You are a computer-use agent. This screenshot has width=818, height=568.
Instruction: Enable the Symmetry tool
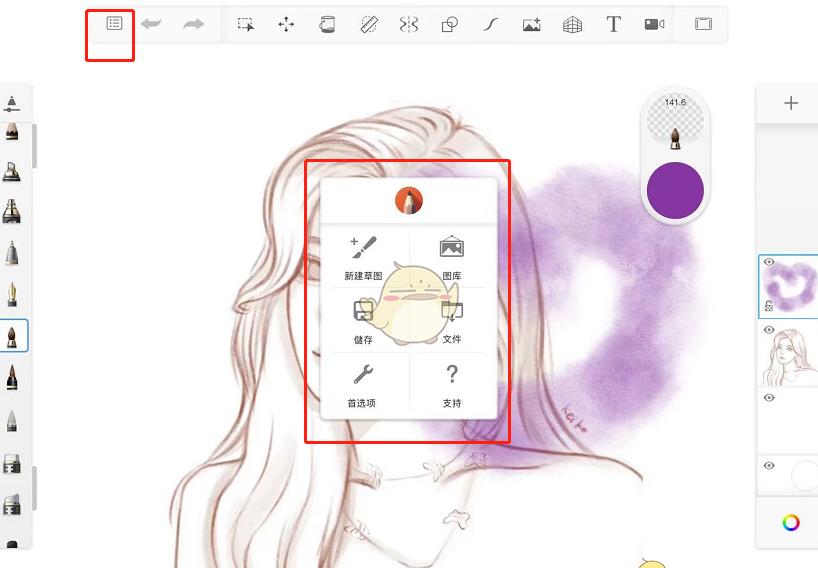tap(408, 24)
